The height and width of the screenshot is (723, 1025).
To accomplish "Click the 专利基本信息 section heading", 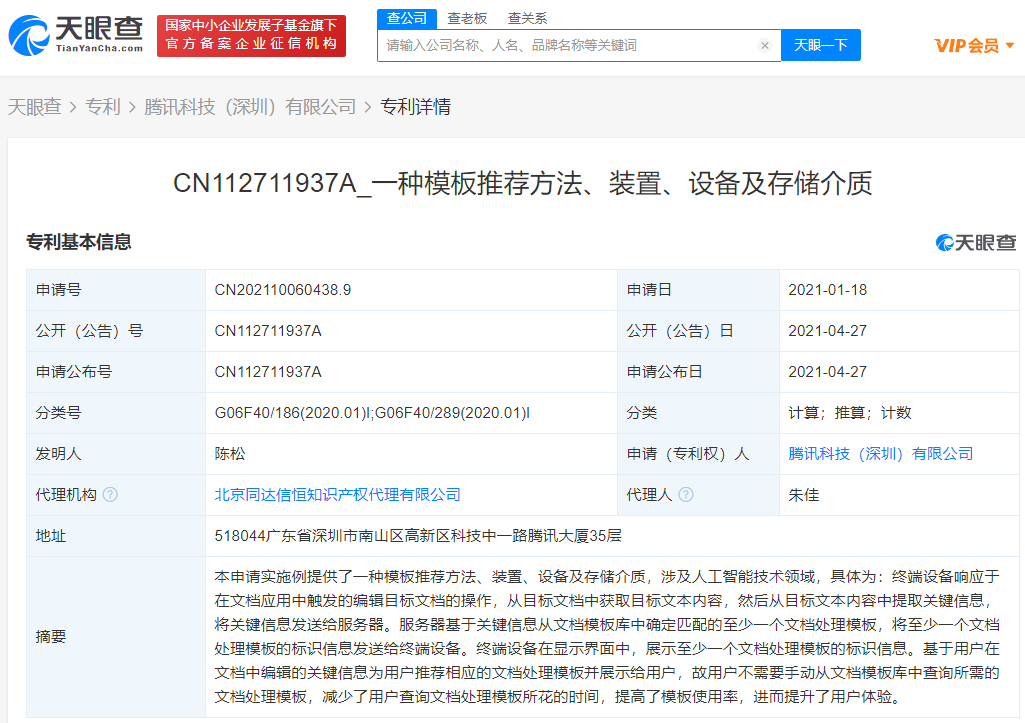I will click(x=79, y=242).
